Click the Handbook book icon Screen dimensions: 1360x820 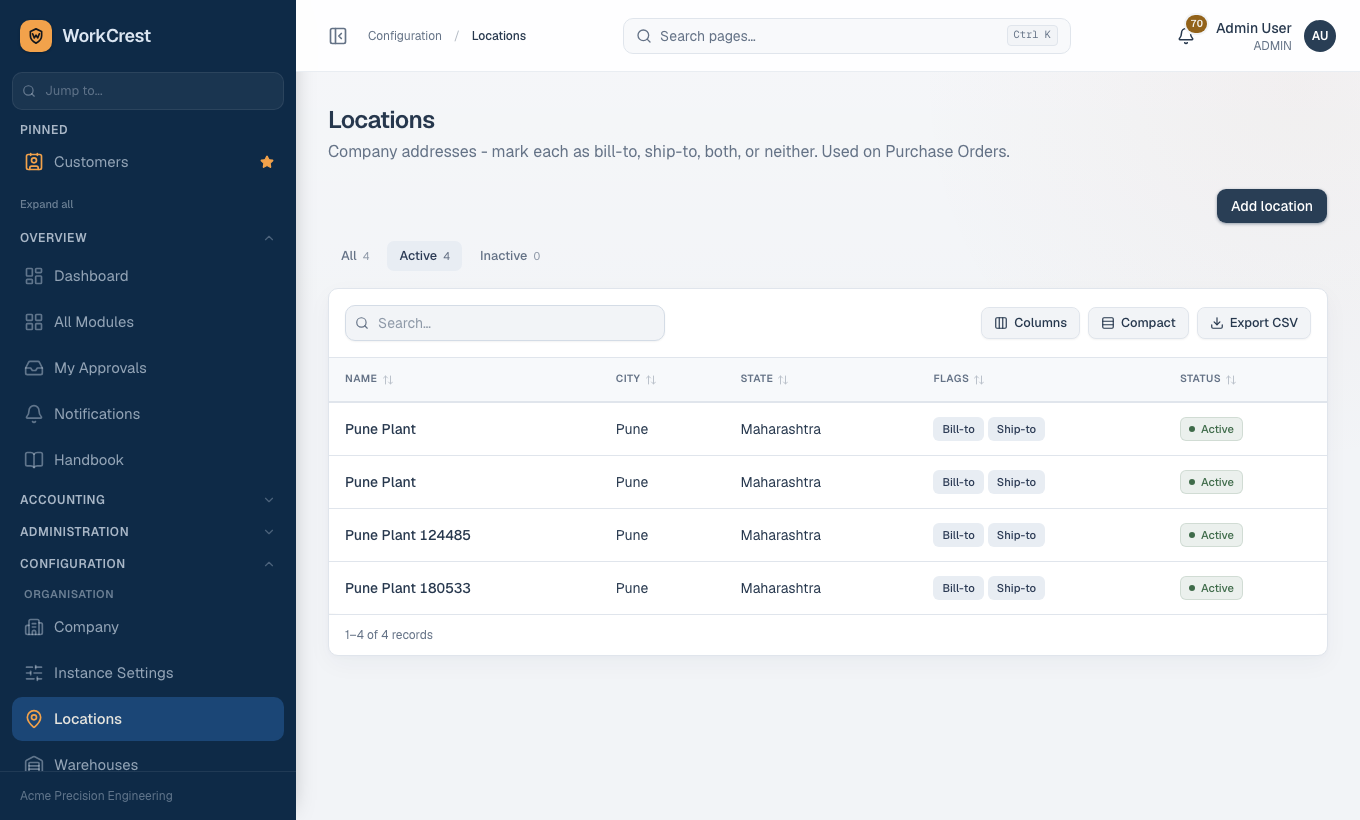pyautogui.click(x=34, y=460)
